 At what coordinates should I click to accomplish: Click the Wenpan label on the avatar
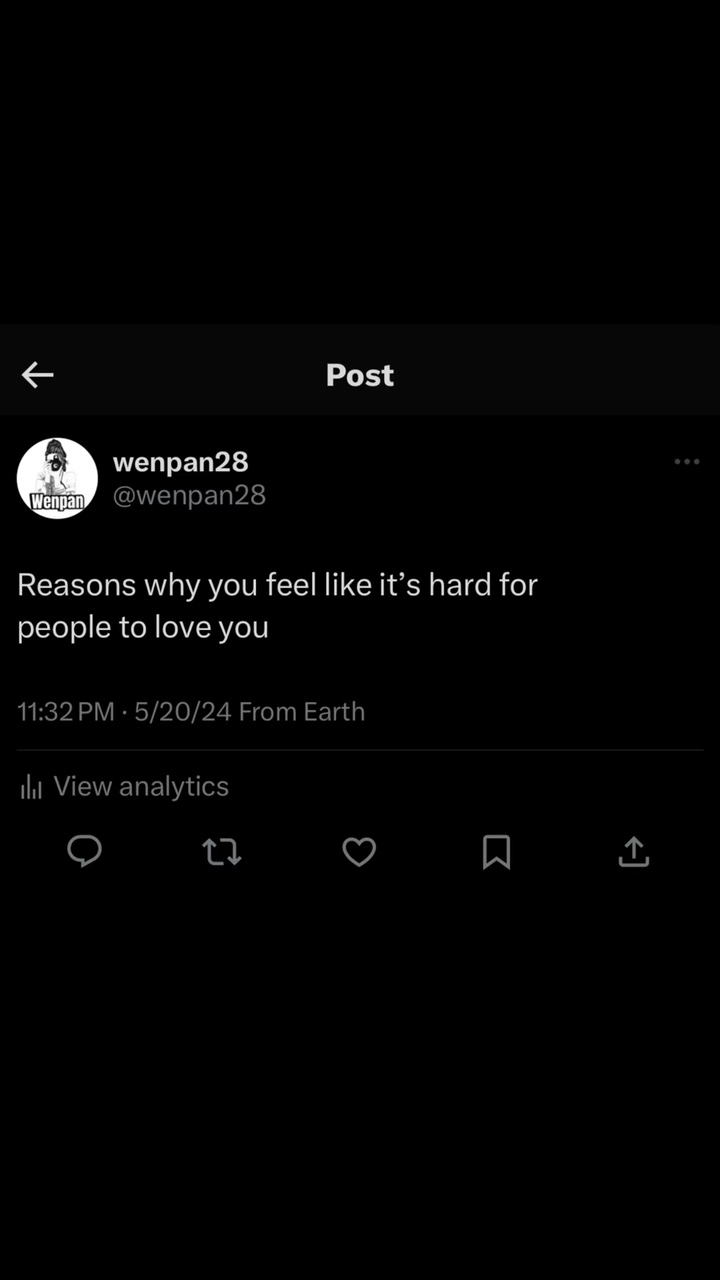pyautogui.click(x=57, y=502)
